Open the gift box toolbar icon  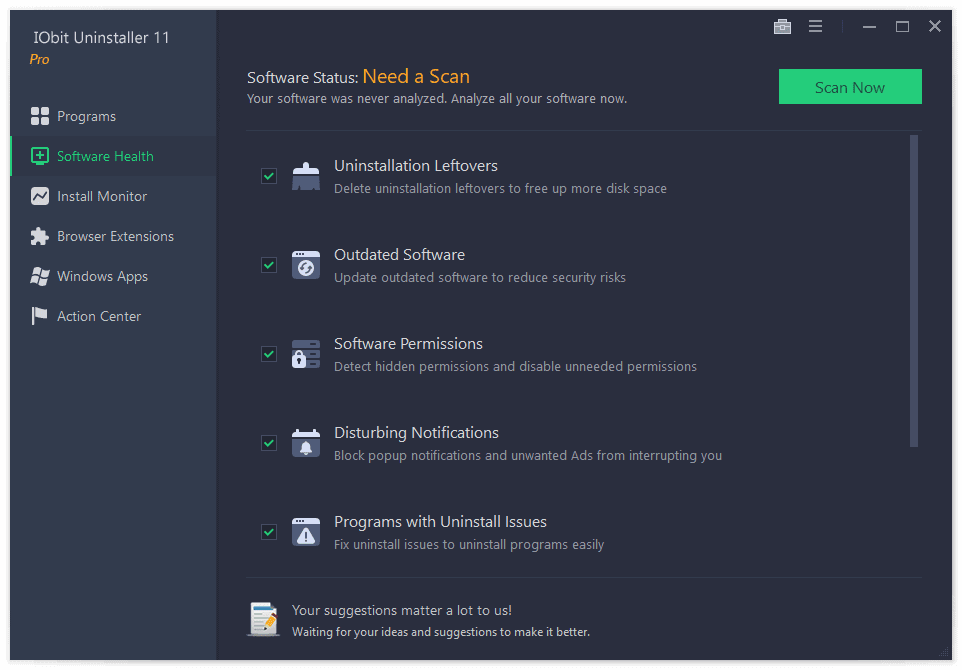coord(782,26)
